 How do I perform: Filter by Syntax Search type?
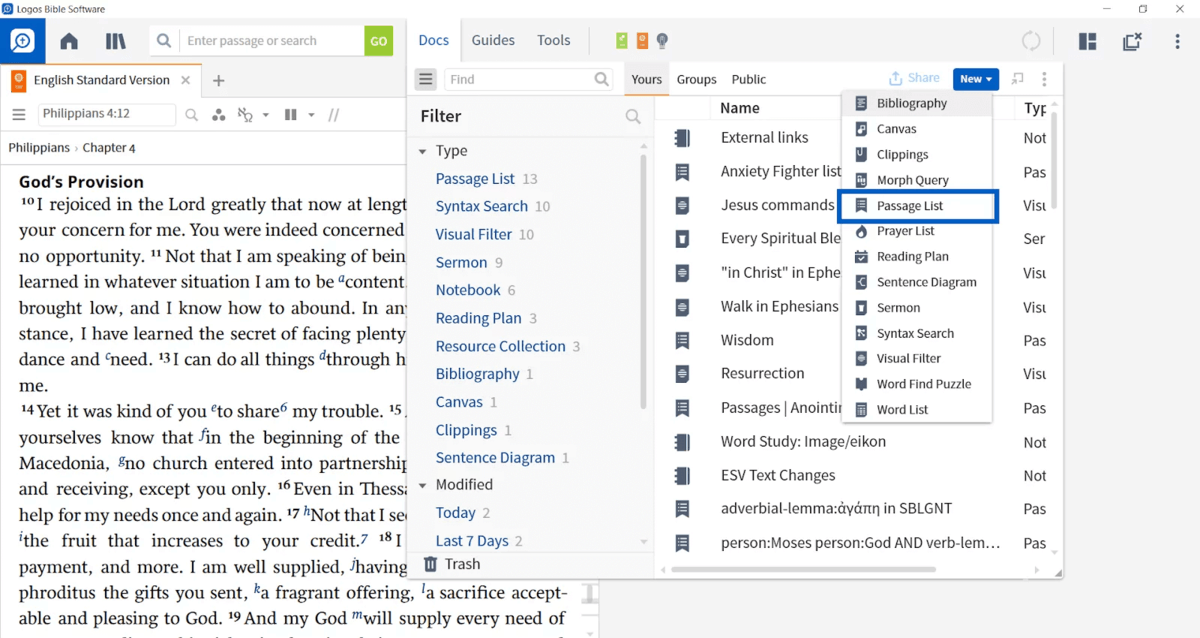click(x=481, y=206)
